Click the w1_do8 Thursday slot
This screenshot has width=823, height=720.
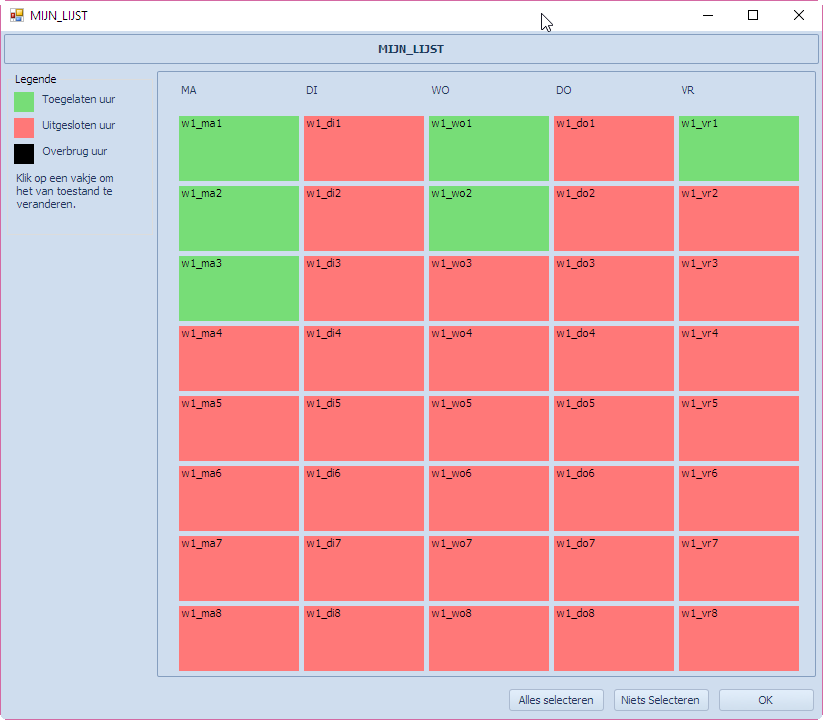click(x=614, y=638)
